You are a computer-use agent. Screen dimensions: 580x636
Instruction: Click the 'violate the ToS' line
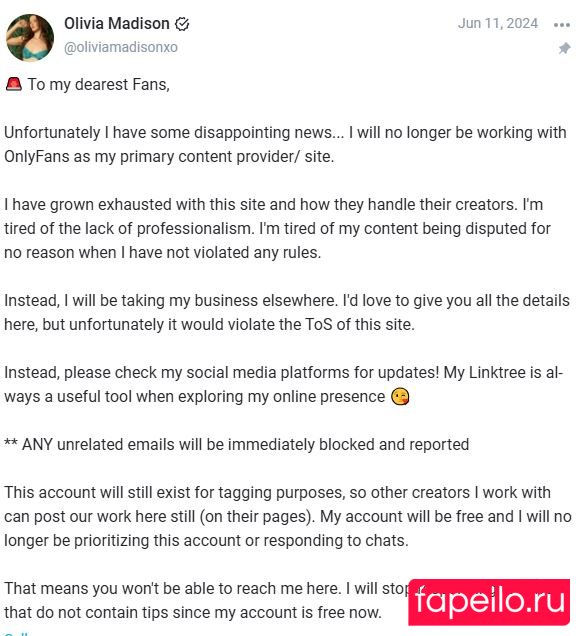tap(209, 324)
